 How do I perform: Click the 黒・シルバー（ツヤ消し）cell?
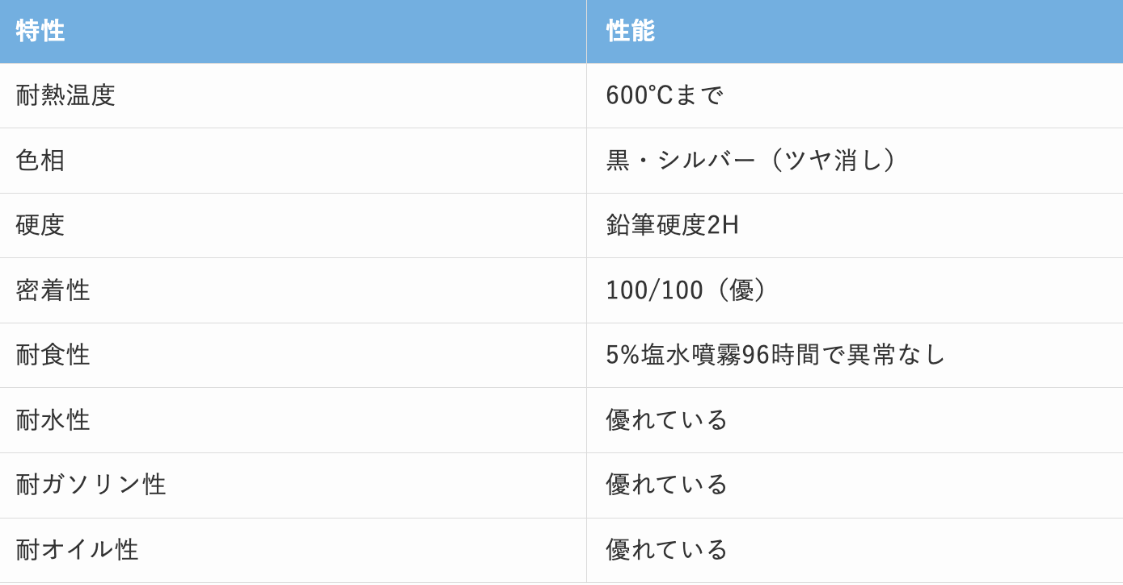(x=751, y=160)
